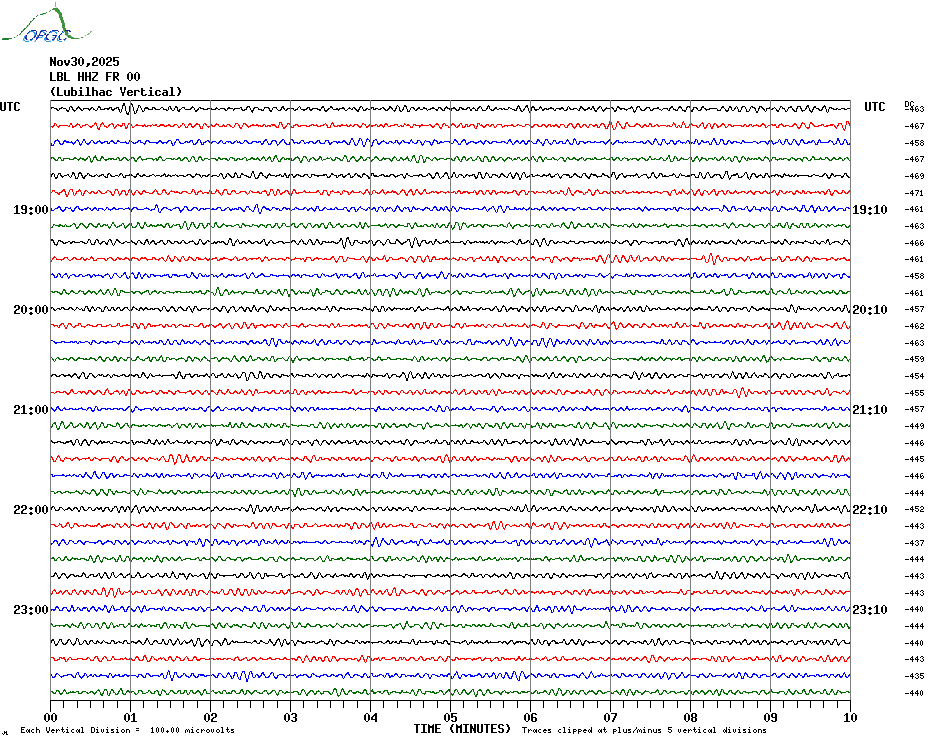This screenshot has height=744, width=930.
Task: Click the 04 minute tick label
Action: pos(371,717)
